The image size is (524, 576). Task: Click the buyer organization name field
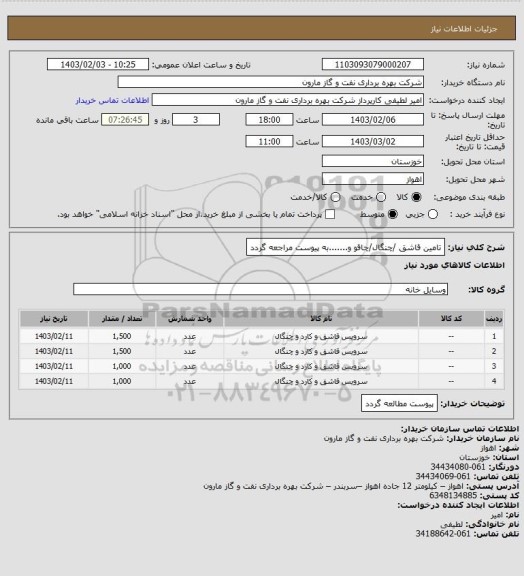pyautogui.click(x=270, y=82)
